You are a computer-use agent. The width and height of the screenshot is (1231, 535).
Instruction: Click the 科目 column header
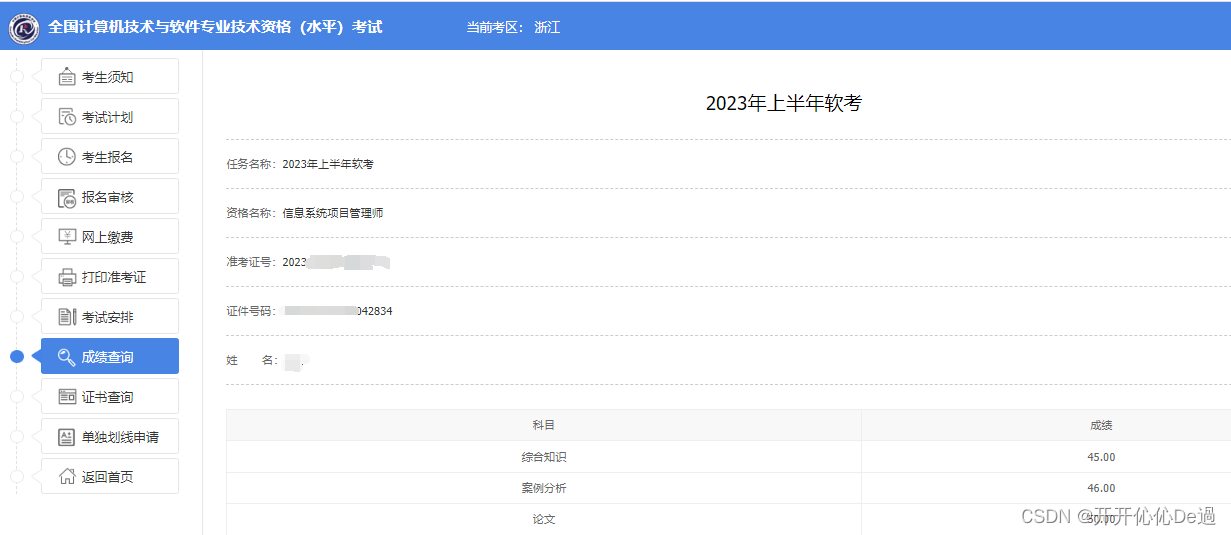(543, 425)
